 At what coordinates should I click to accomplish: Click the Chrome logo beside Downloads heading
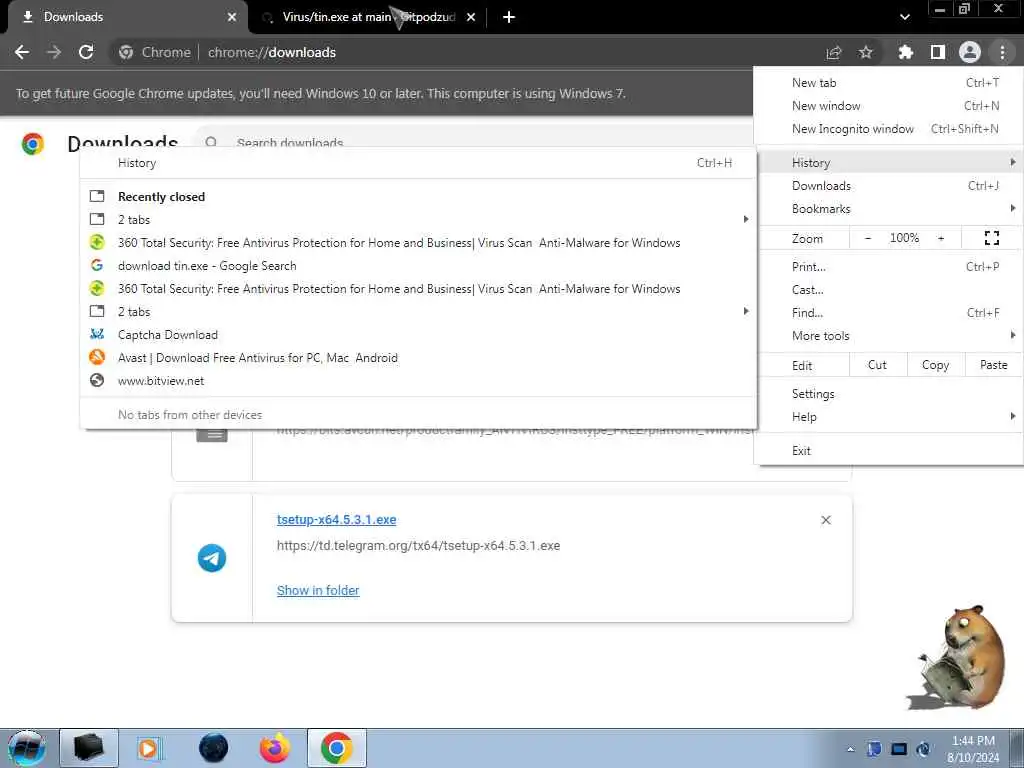33,143
